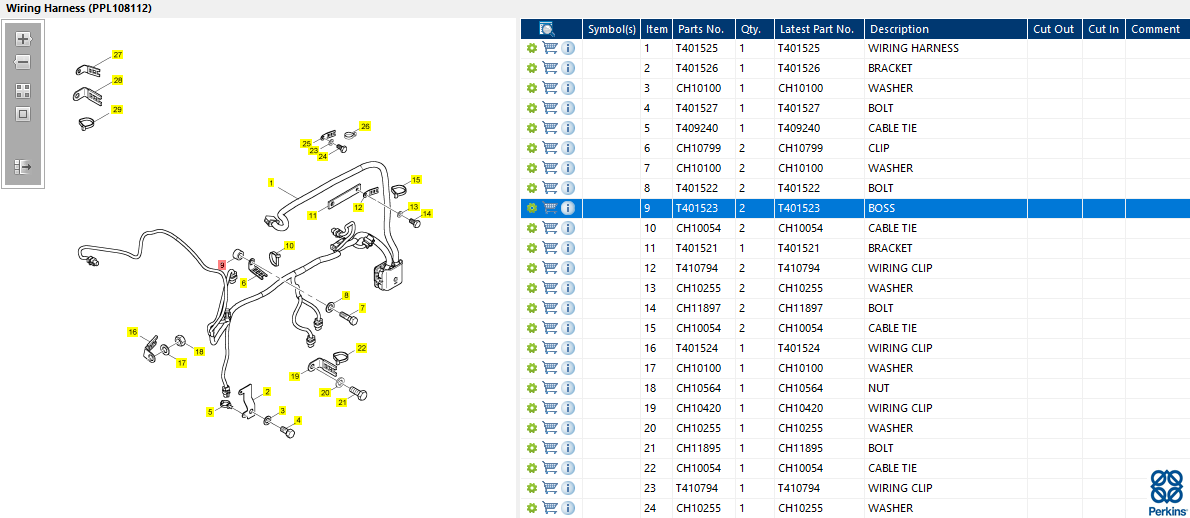This screenshot has width=1190, height=518.
Task: Click the Cut Out column header
Action: (1055, 29)
